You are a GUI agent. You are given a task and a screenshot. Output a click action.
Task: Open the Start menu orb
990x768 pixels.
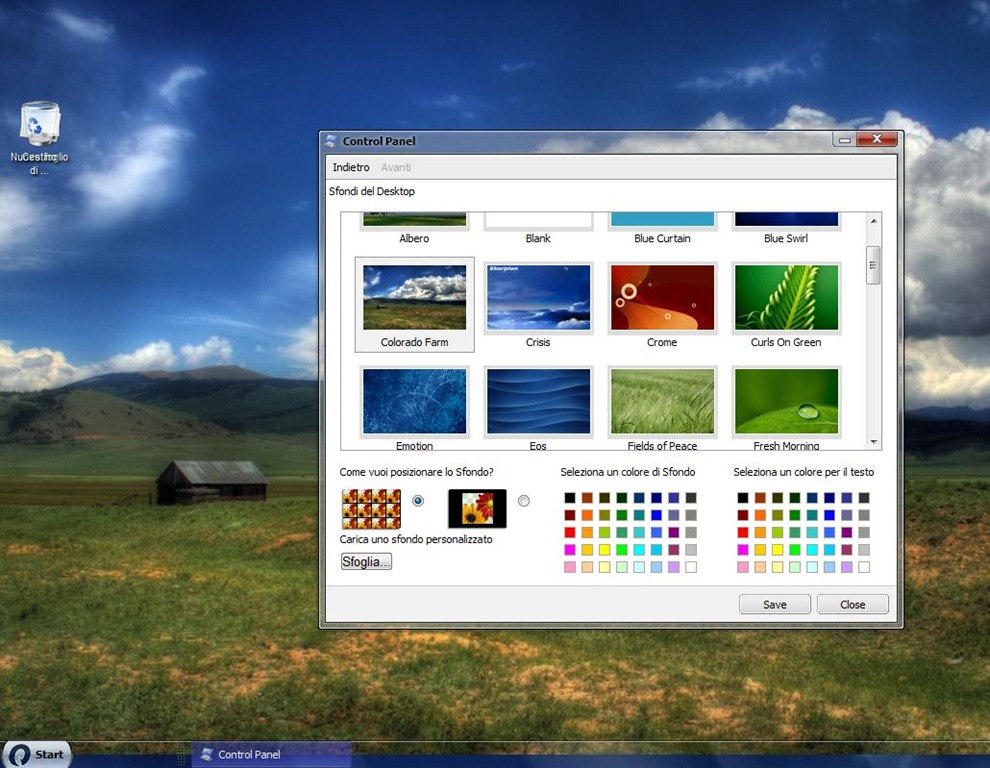(x=20, y=755)
